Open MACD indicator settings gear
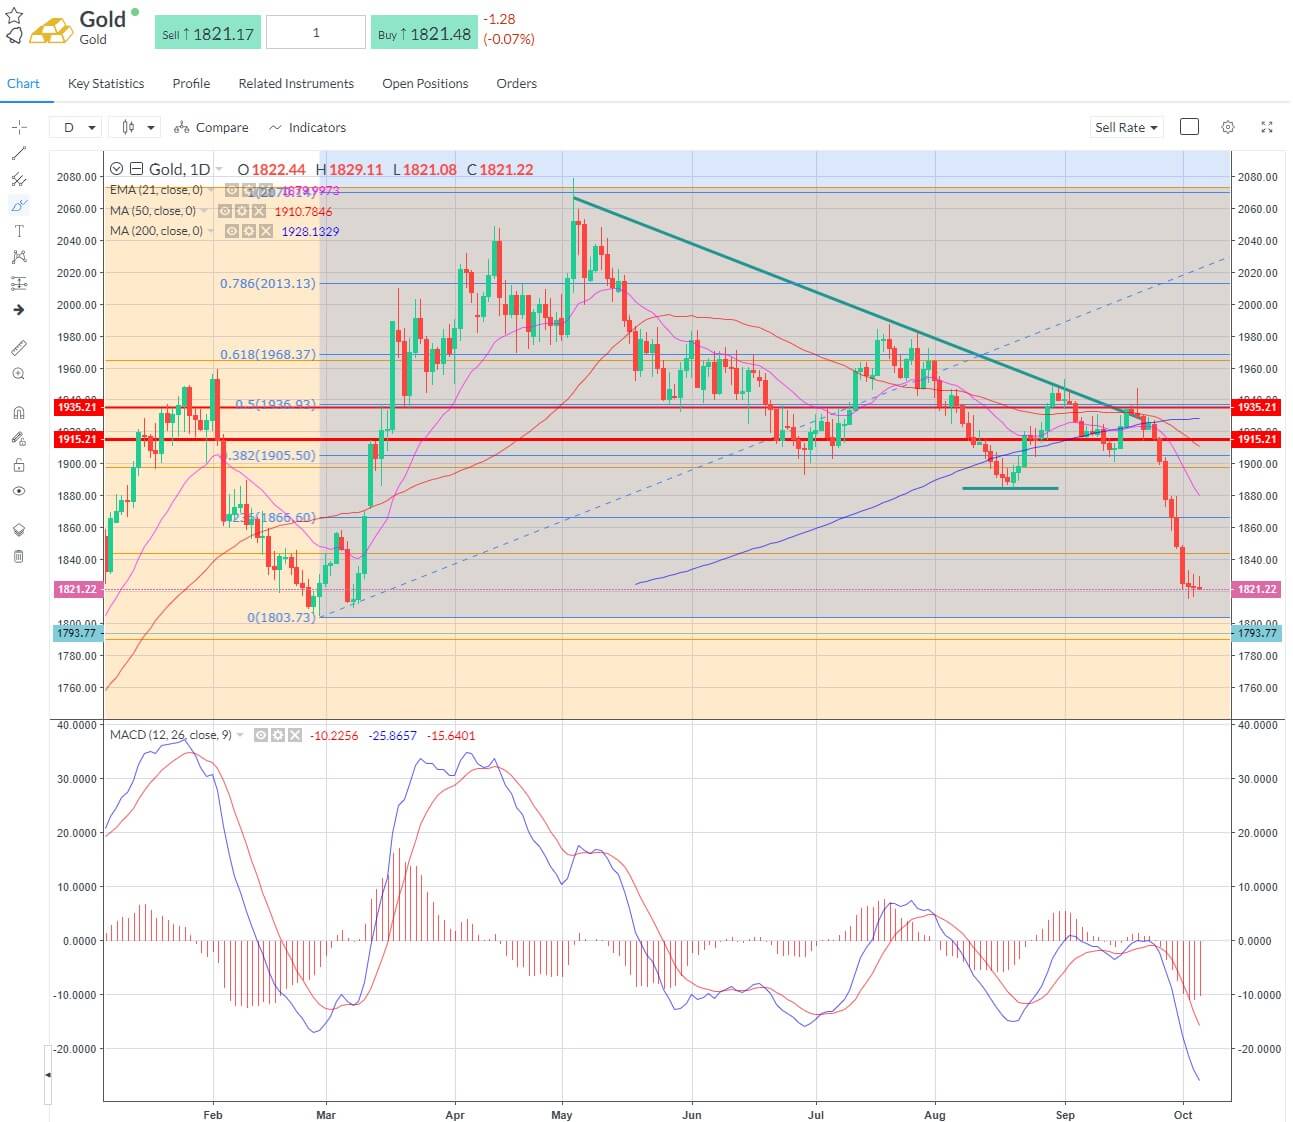Viewport: 1293px width, 1122px height. point(278,735)
